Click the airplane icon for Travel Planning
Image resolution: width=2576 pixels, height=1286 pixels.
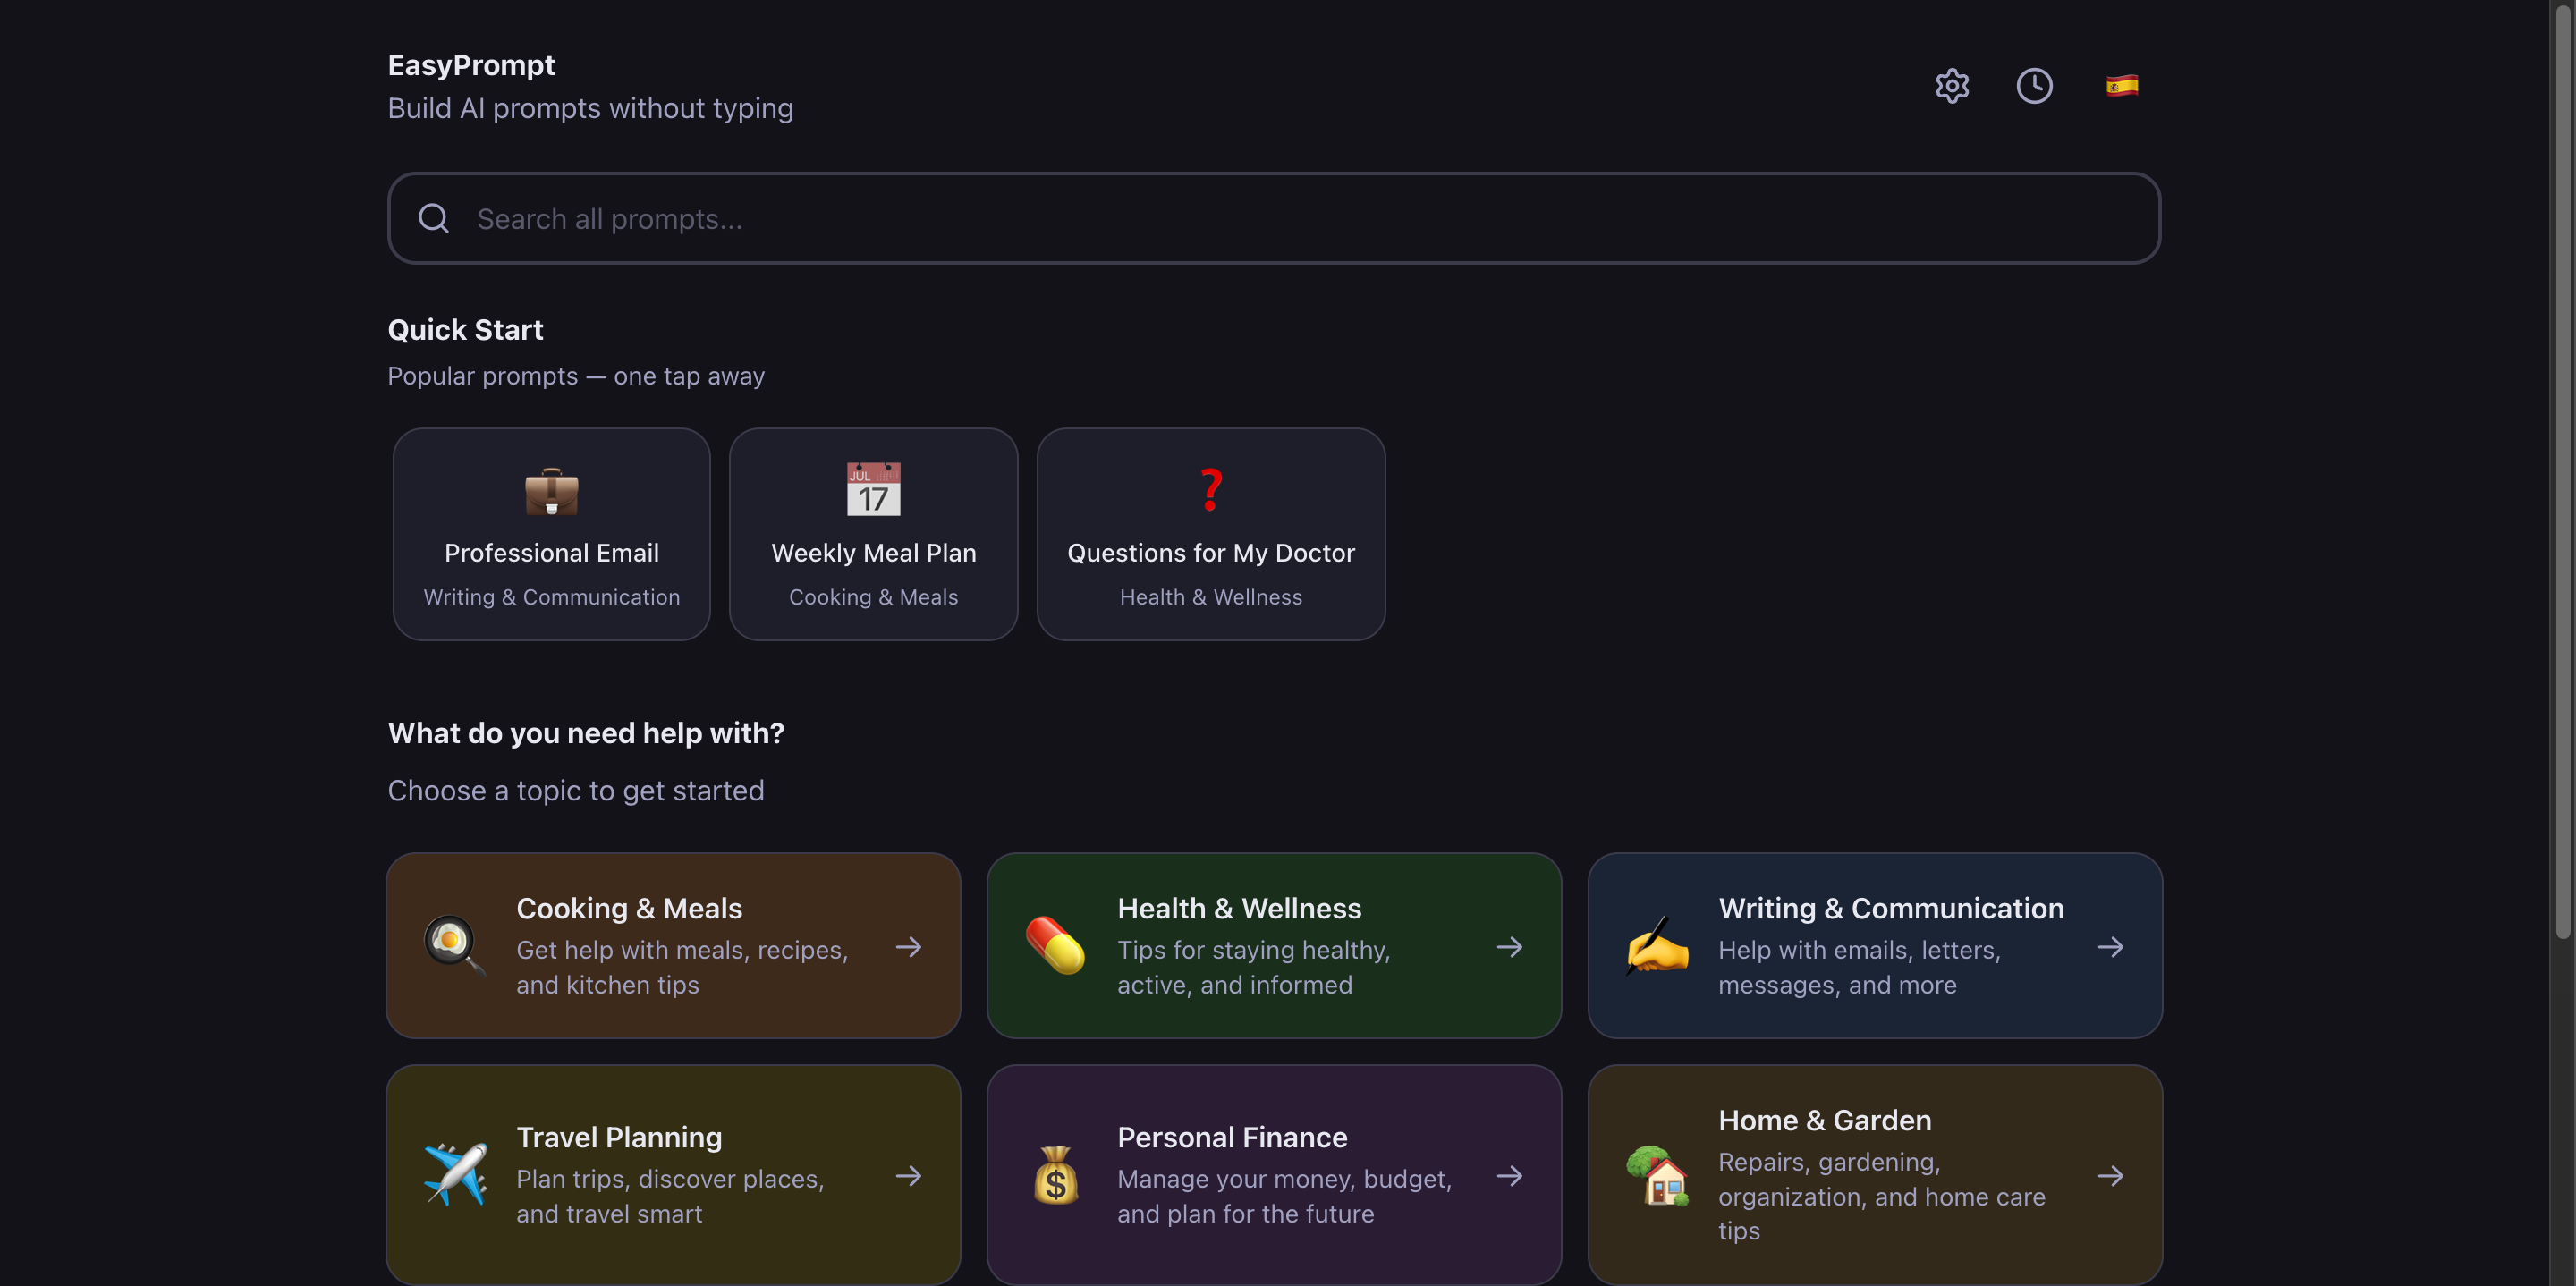[x=455, y=1174]
